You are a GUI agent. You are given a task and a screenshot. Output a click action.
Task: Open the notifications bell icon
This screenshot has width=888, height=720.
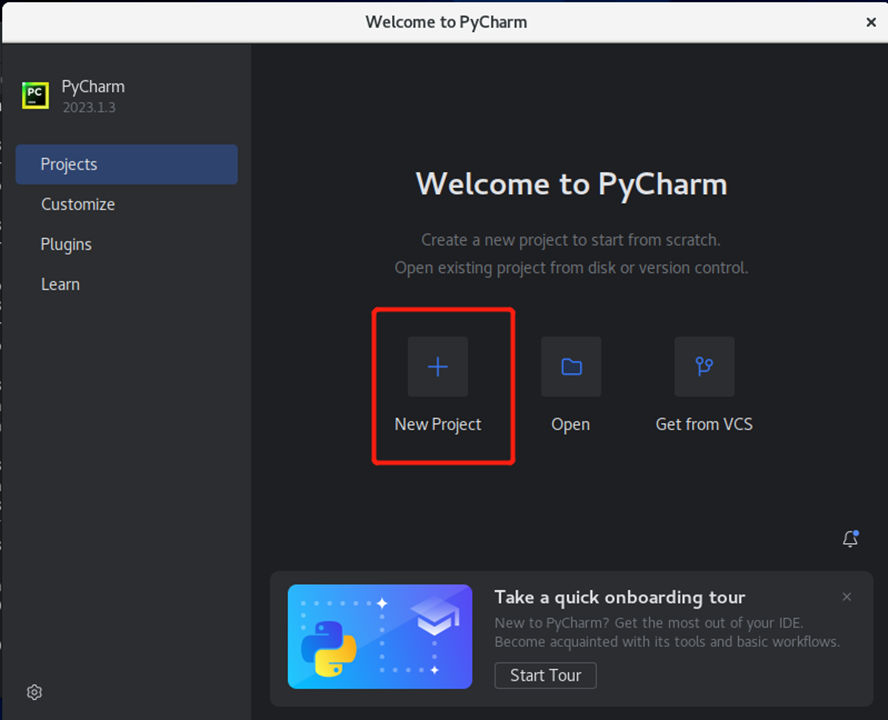(850, 539)
